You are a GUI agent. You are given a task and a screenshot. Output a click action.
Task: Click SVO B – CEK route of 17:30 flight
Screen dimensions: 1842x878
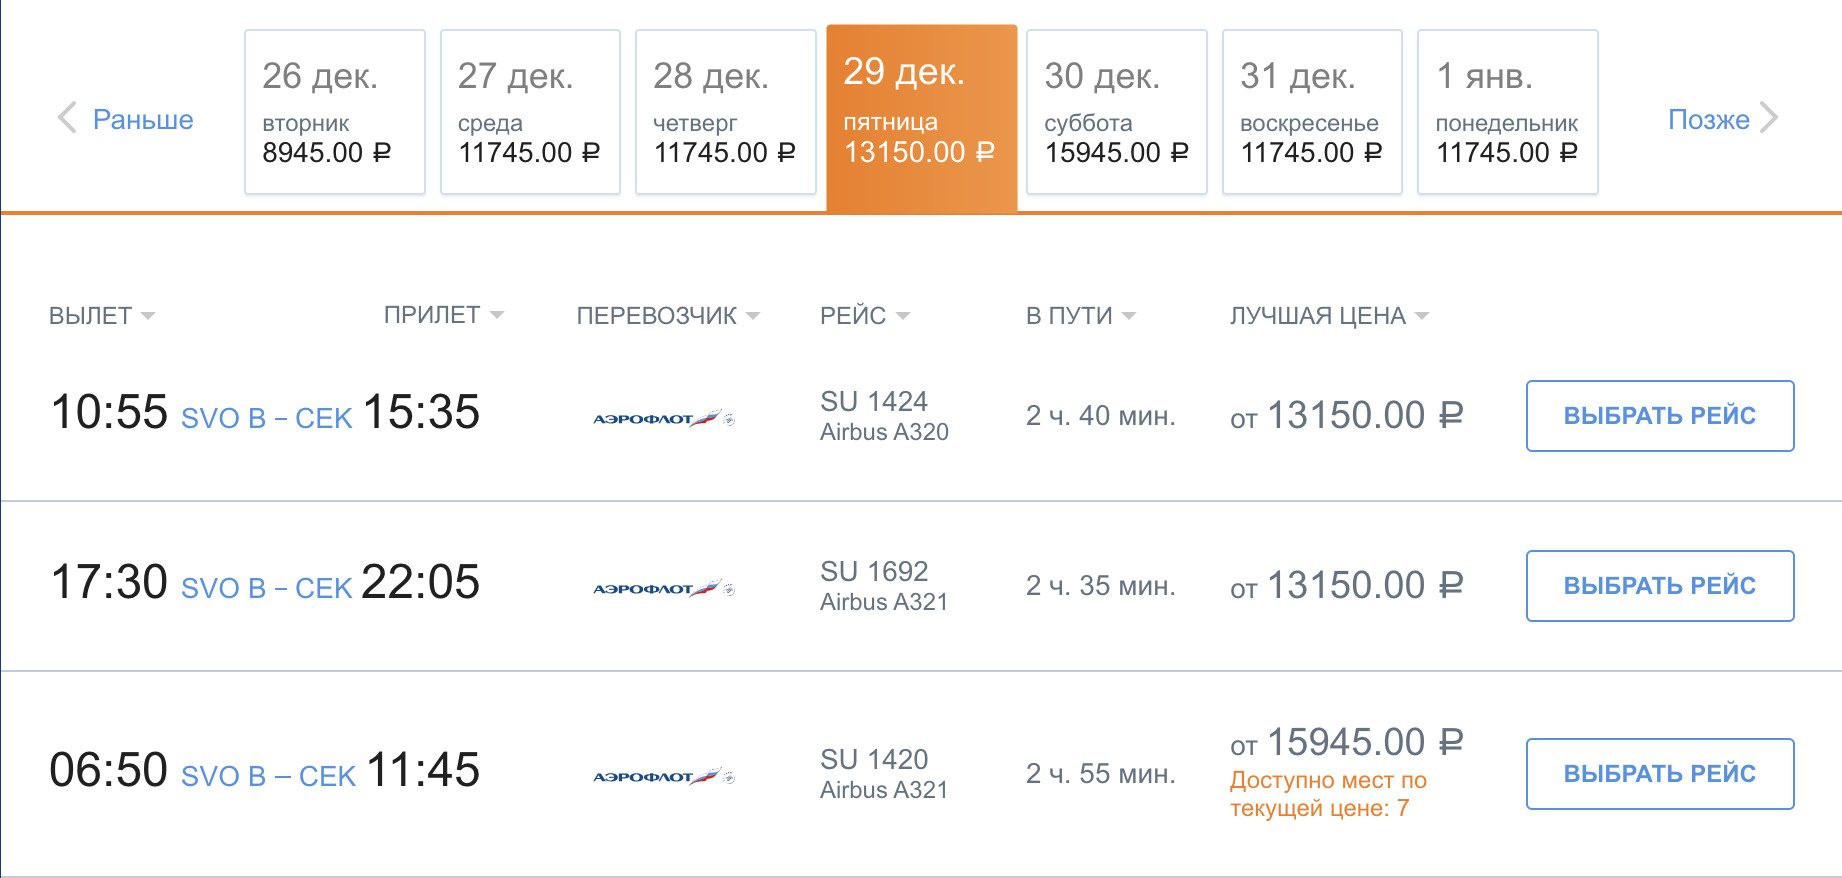coord(266,588)
